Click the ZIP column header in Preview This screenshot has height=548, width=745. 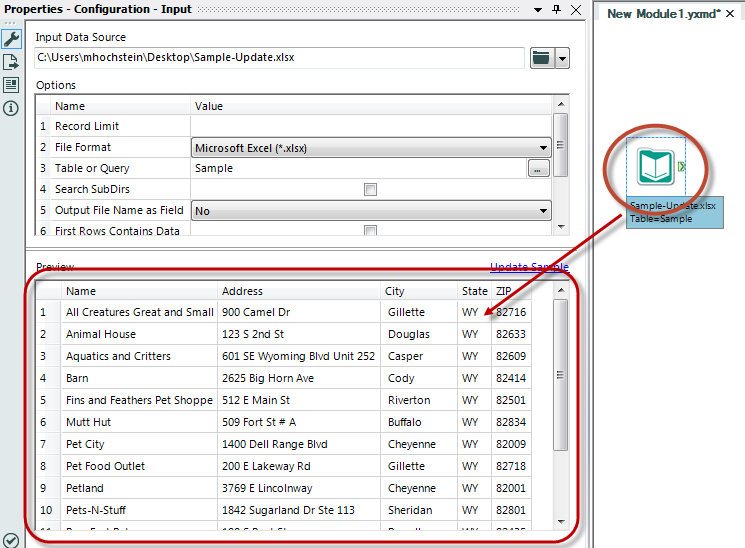(x=511, y=291)
